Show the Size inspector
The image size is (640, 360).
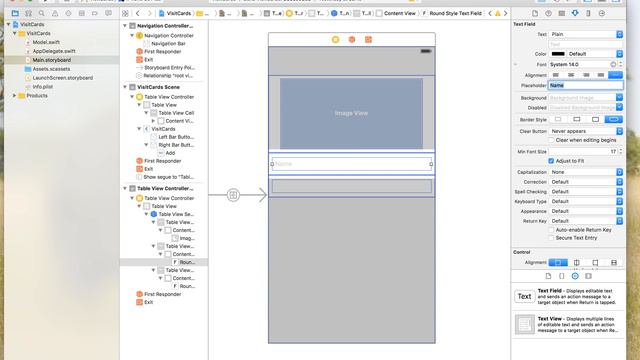[x=588, y=13]
